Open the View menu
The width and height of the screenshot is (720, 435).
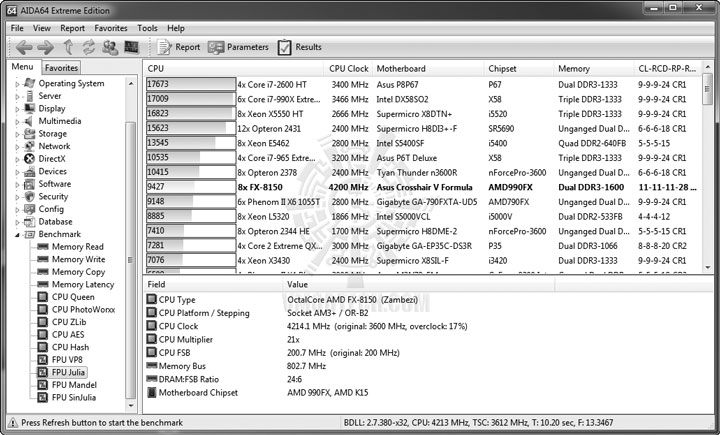[x=41, y=28]
